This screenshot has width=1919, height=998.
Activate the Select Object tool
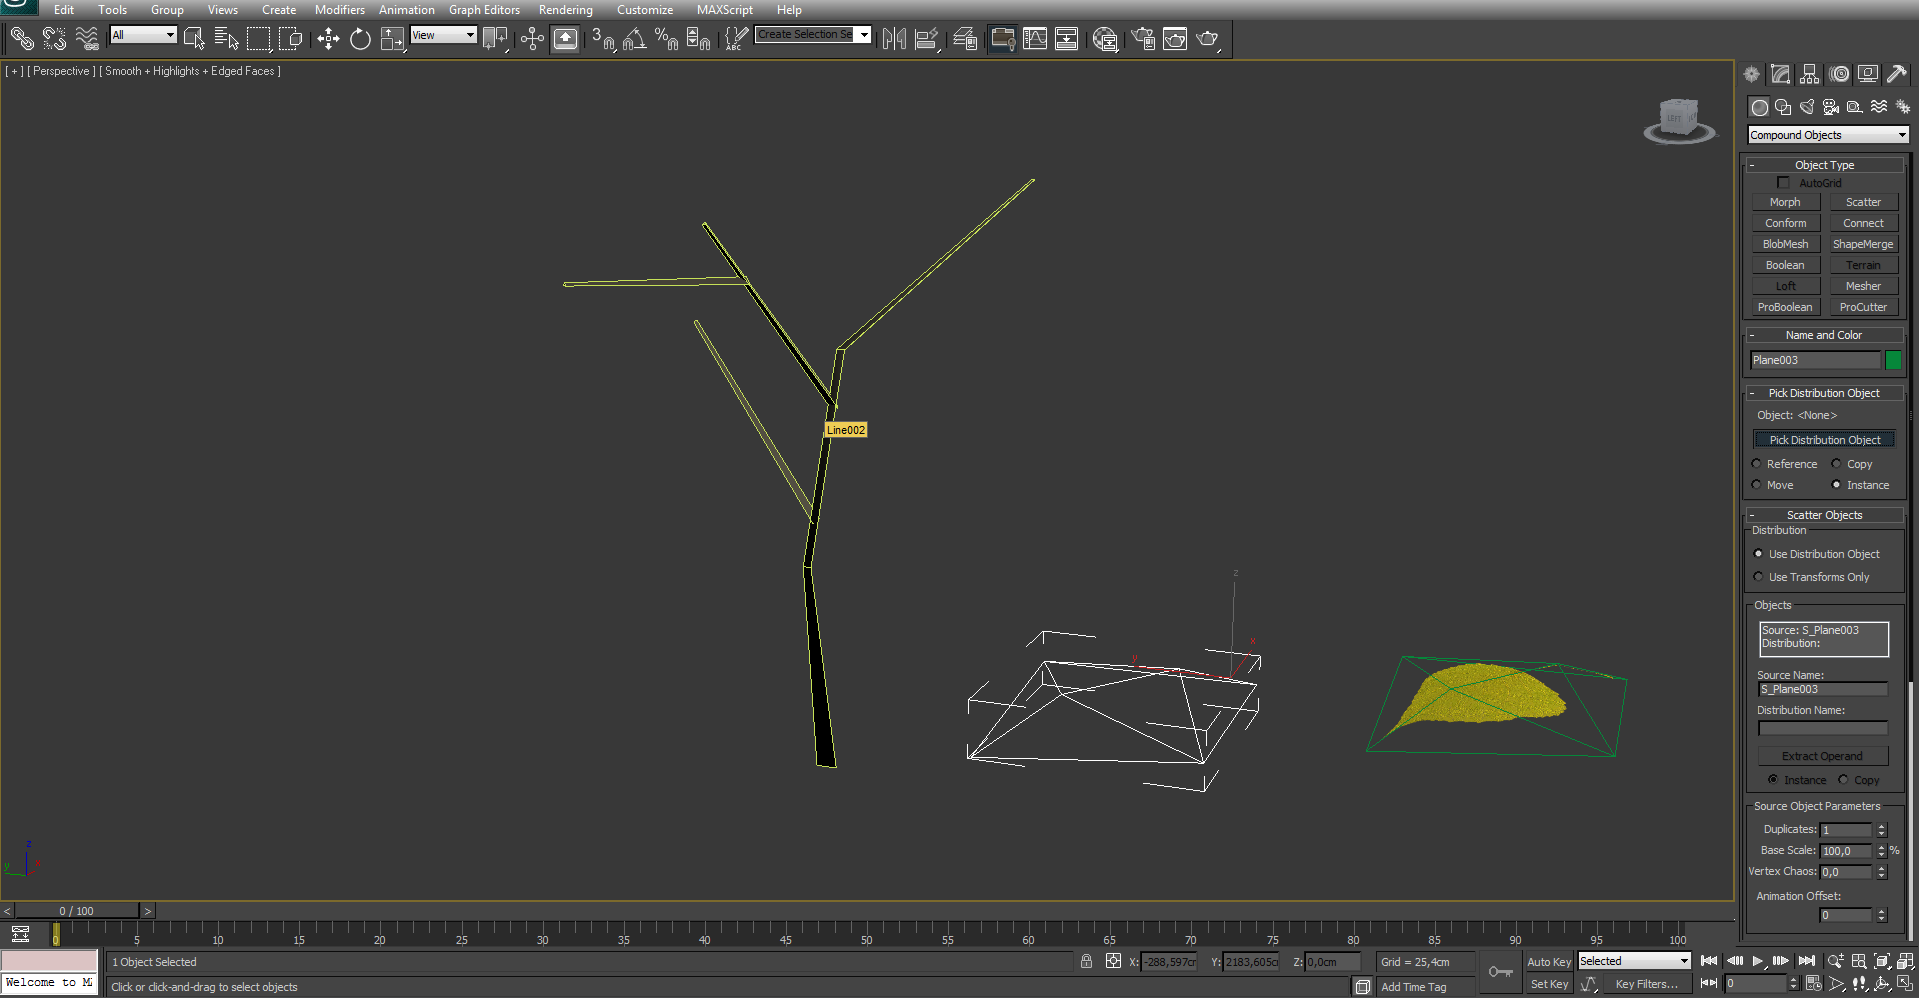[194, 39]
